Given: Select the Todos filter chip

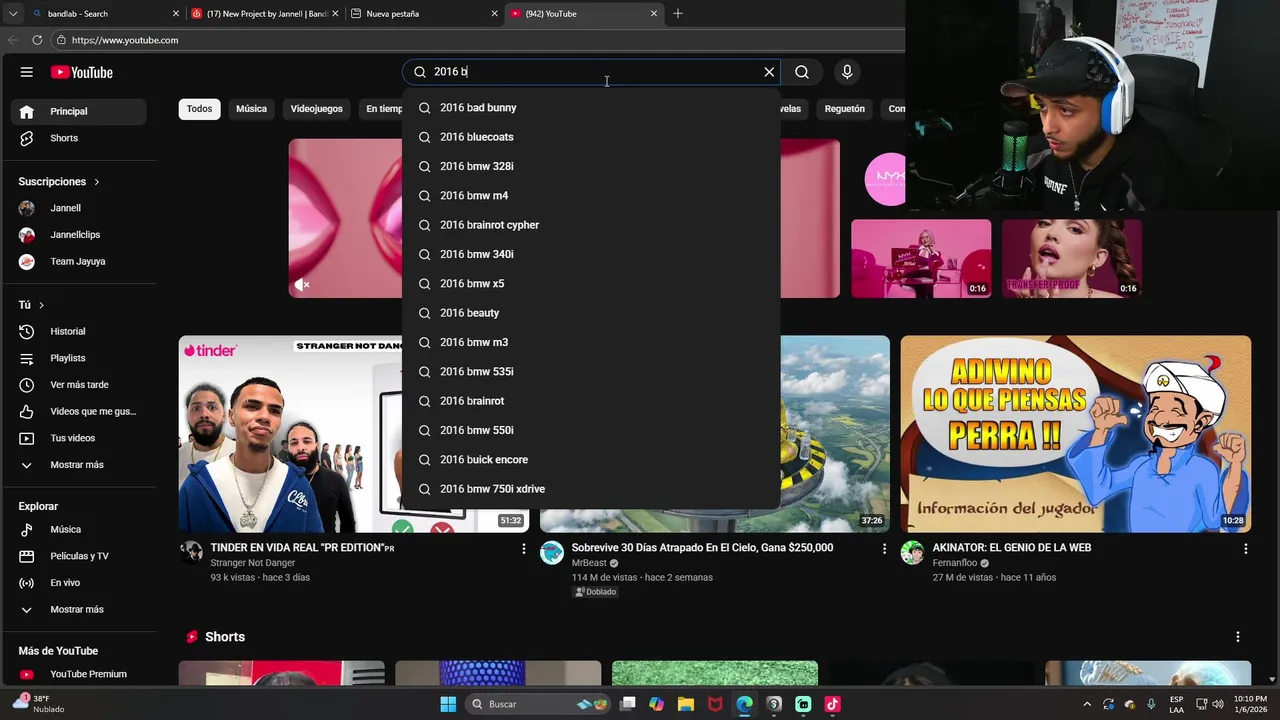Looking at the screenshot, I should click(199, 109).
